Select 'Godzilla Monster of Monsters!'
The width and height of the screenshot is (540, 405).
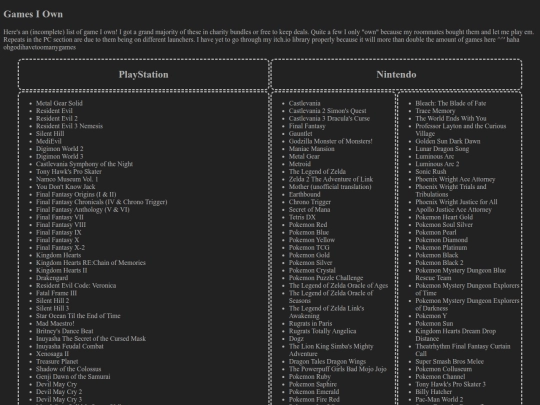pyautogui.click(x=331, y=141)
